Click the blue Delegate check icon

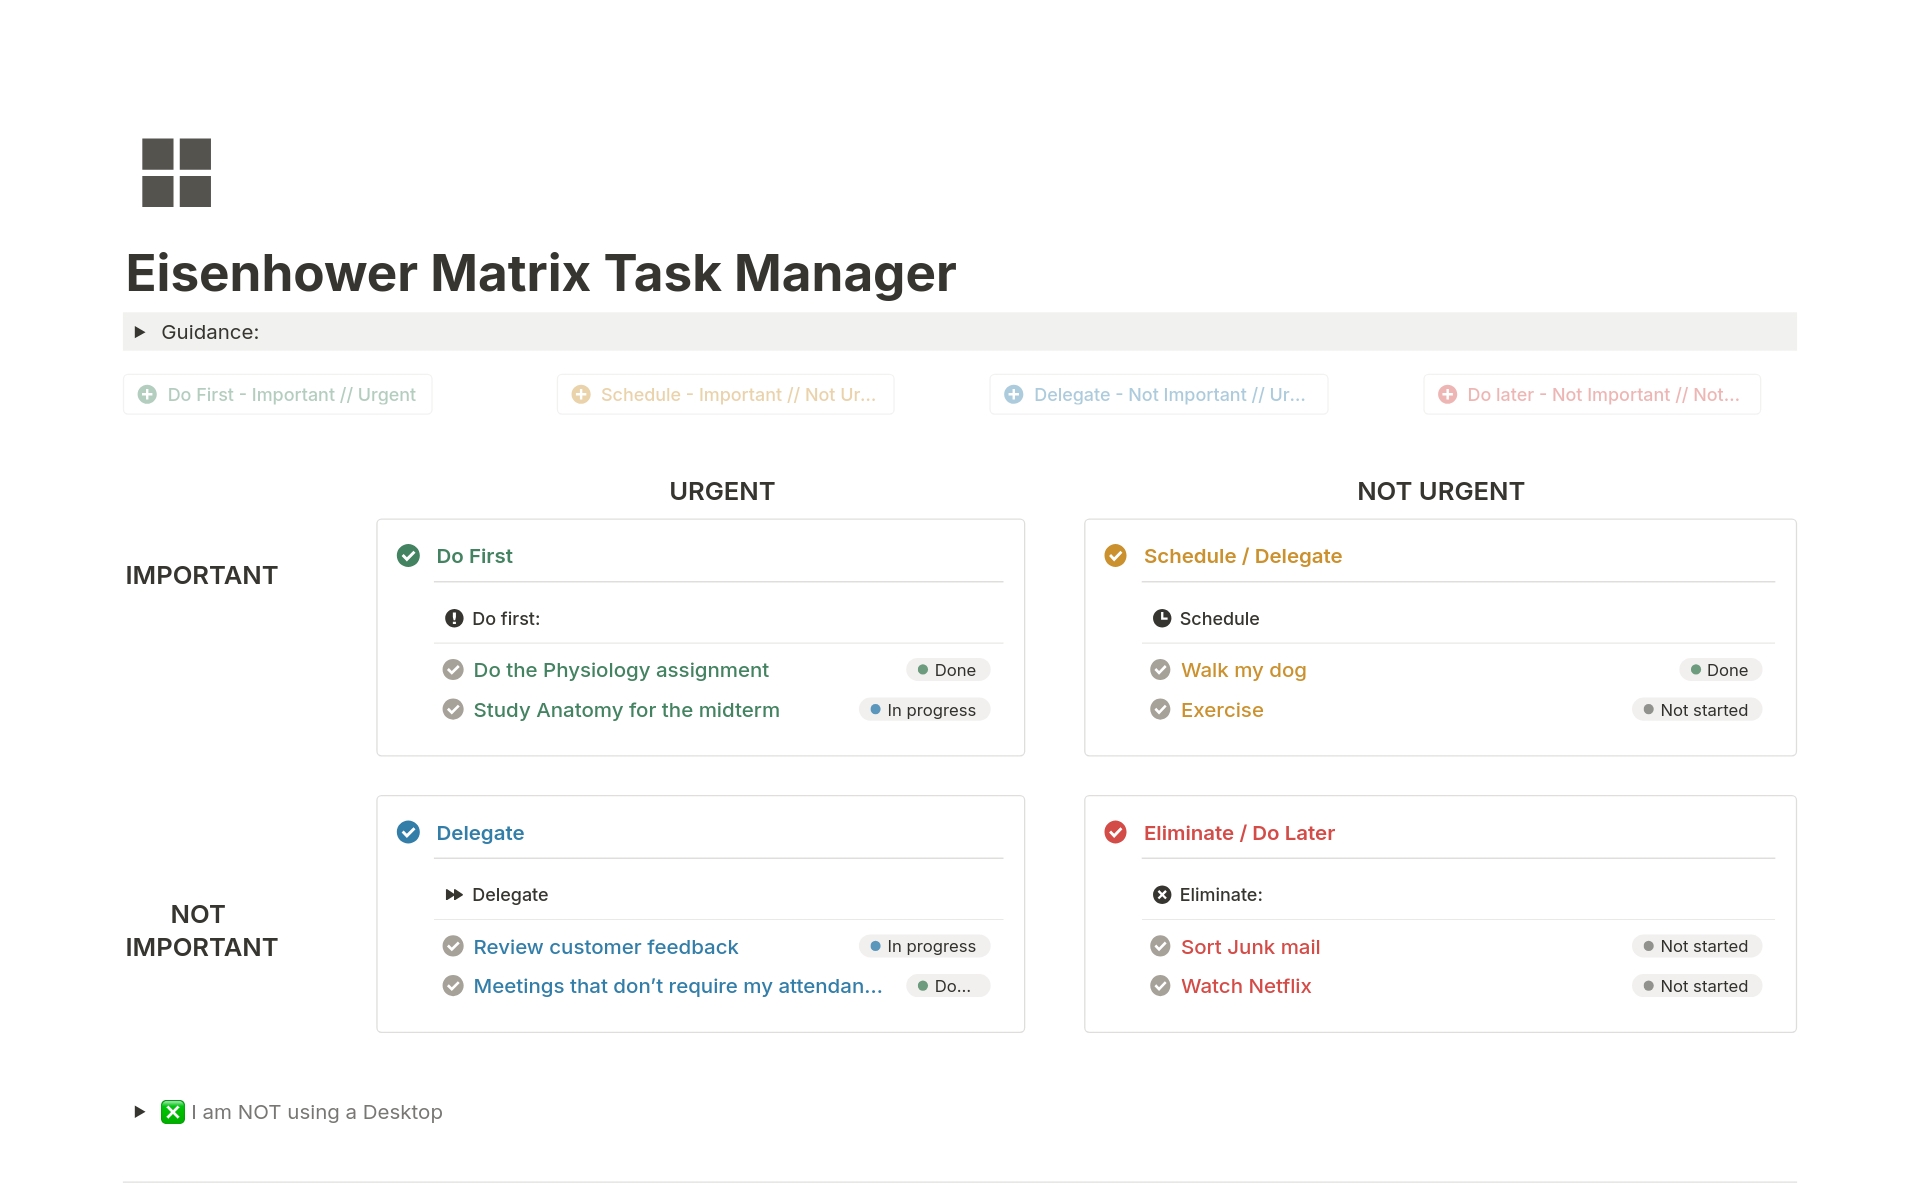click(x=408, y=833)
